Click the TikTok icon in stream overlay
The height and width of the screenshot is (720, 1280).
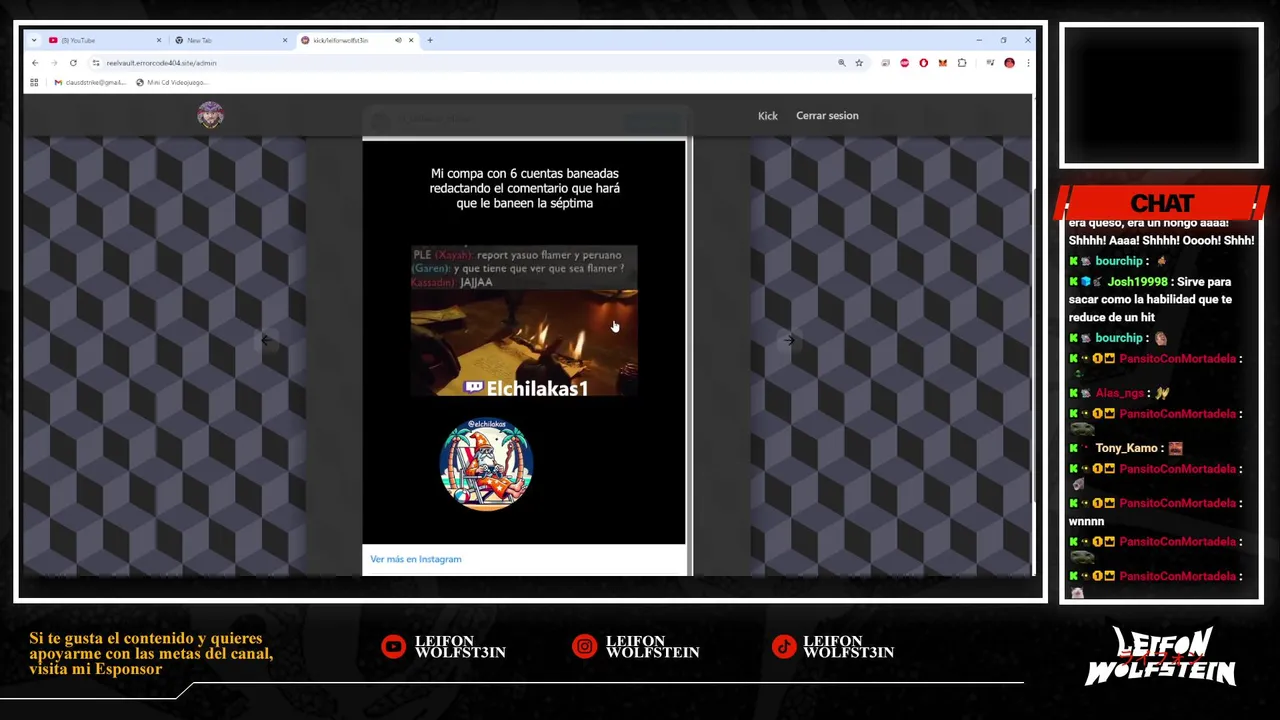pyautogui.click(x=783, y=647)
